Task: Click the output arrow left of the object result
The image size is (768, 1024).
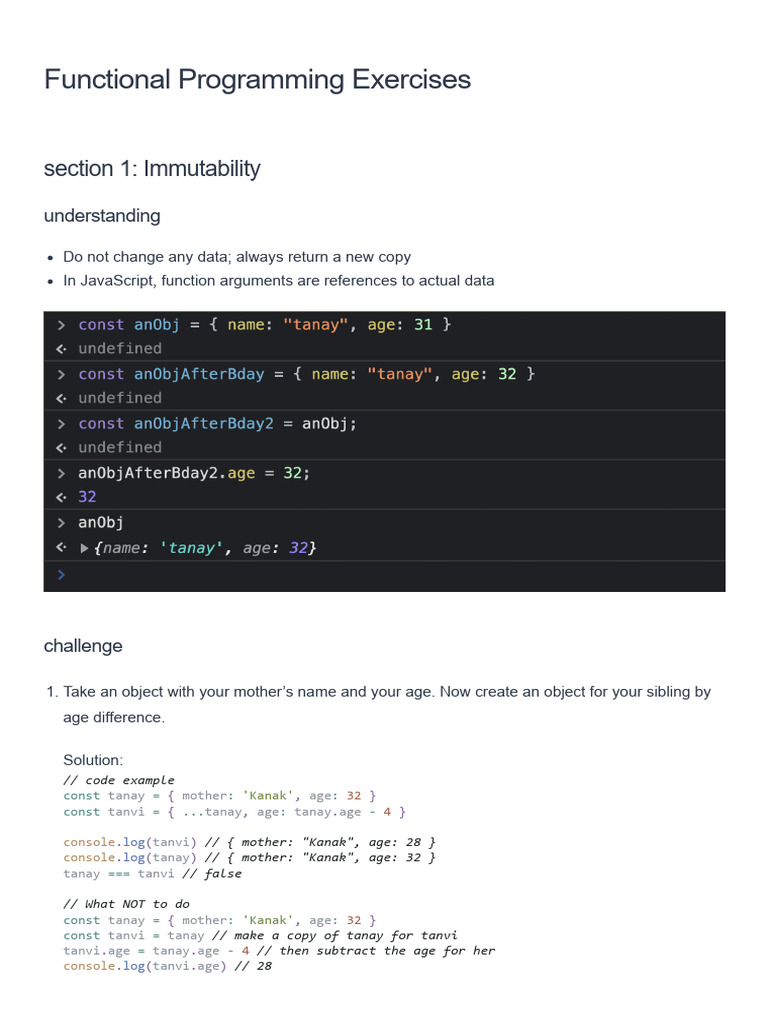Action: pos(61,548)
